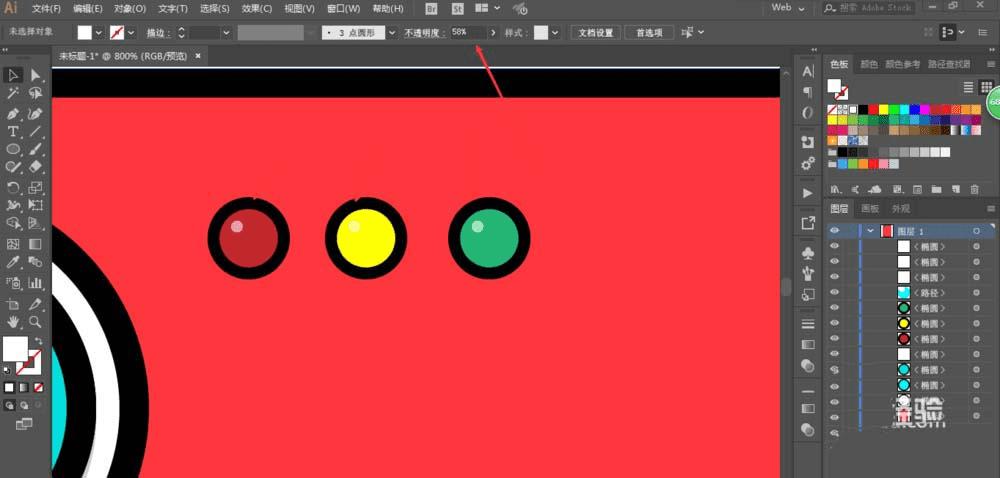The width and height of the screenshot is (1000, 478).
Task: Click target circle of 路径 row
Action: [976, 293]
